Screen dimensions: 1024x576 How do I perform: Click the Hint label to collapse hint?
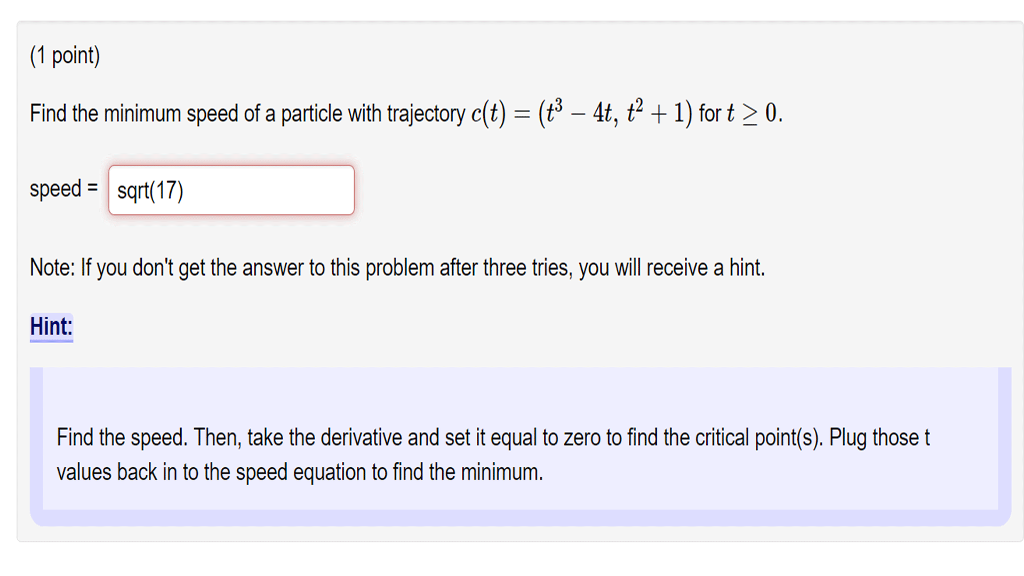(x=49, y=325)
